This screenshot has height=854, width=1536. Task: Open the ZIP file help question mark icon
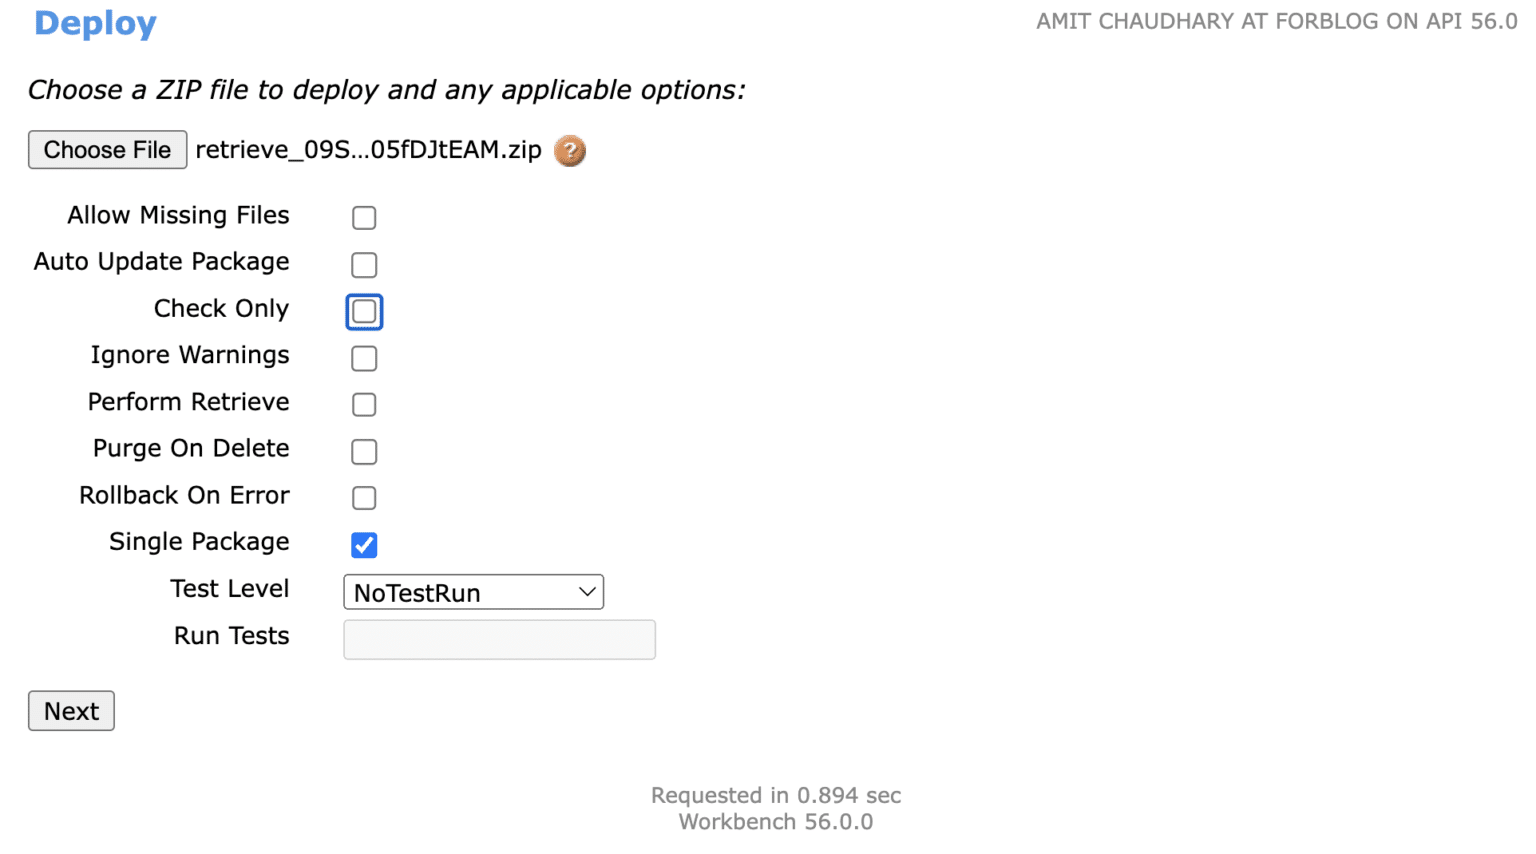569,151
